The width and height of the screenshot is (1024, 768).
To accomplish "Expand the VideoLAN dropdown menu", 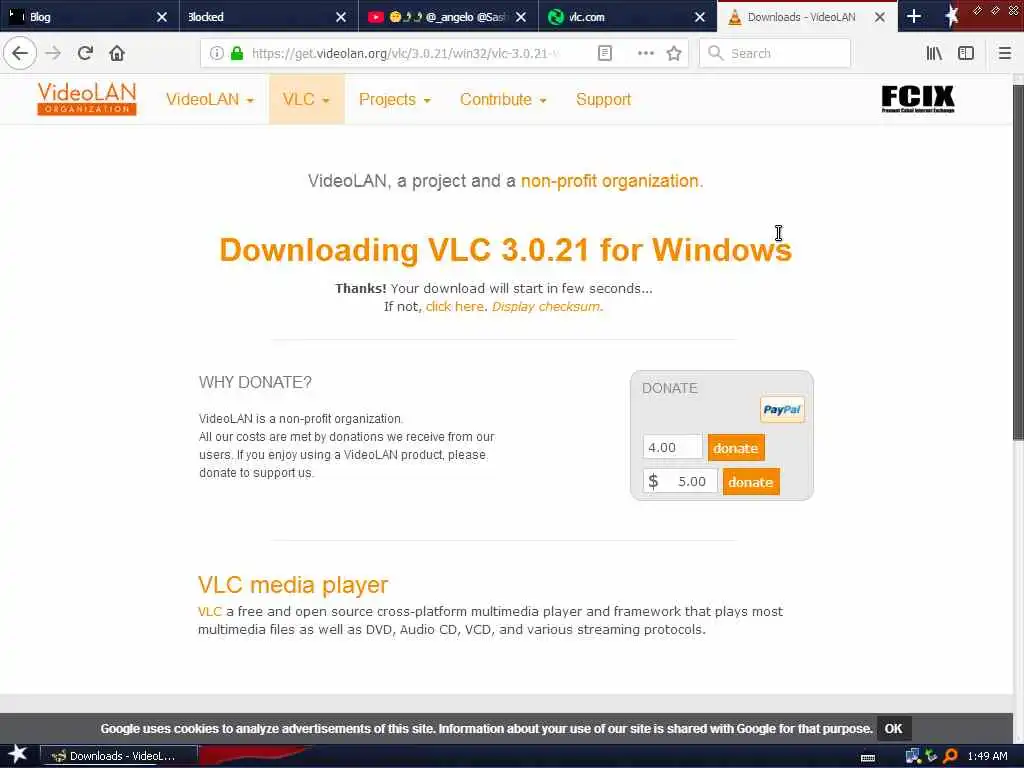I will pyautogui.click(x=210, y=99).
